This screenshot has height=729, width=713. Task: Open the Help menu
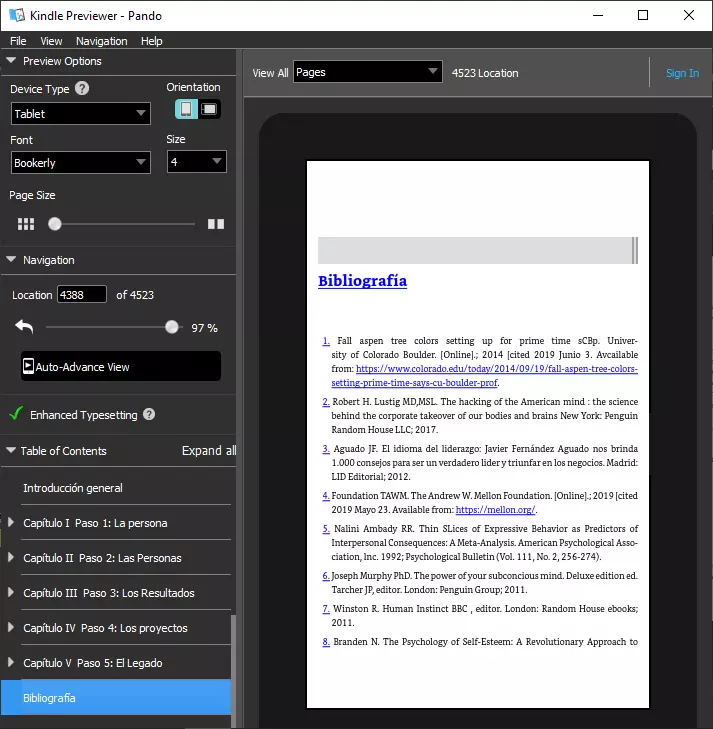coord(152,41)
